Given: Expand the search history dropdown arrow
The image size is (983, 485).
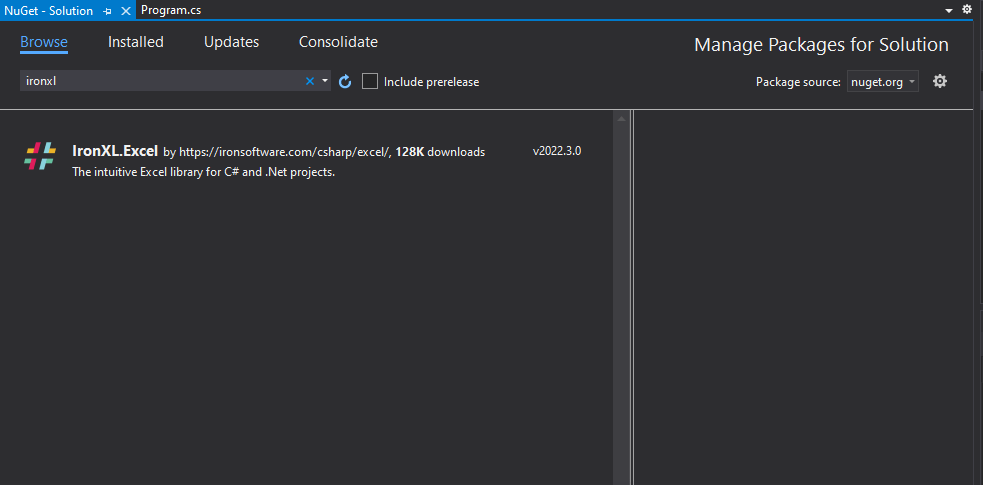Looking at the screenshot, I should [324, 81].
